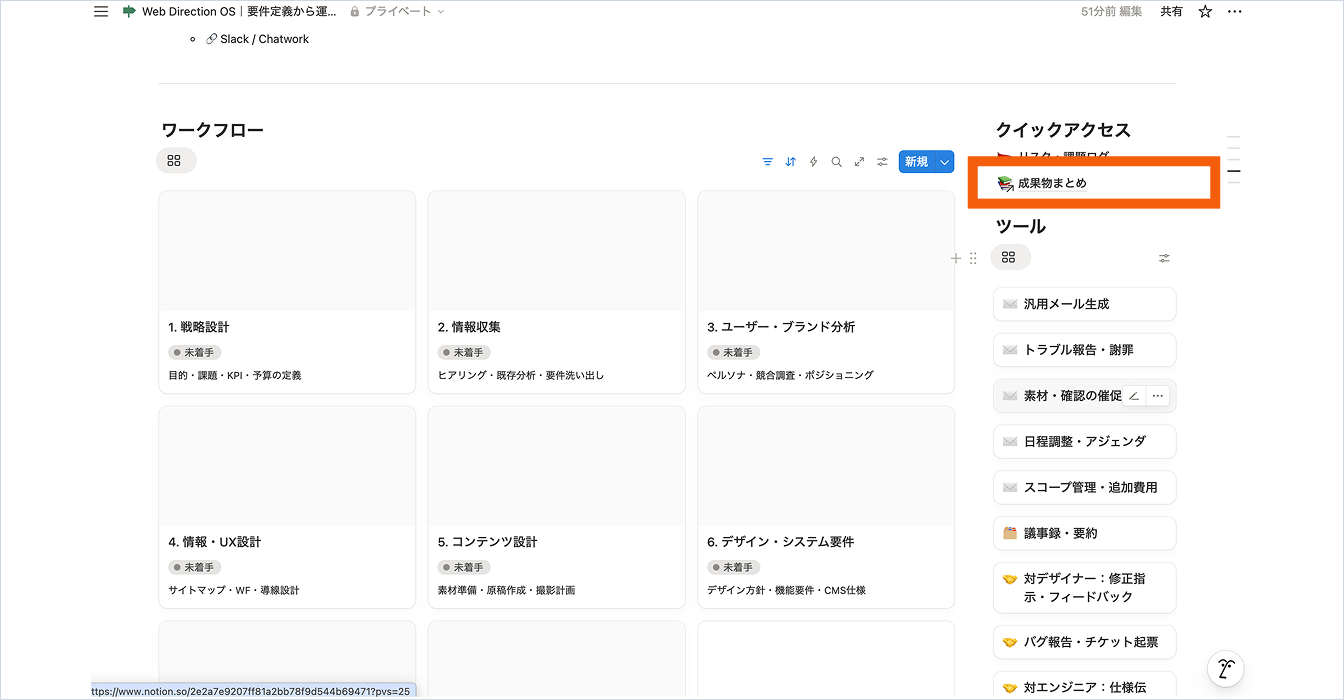Favorite this page with the star icon

pos(1205,12)
